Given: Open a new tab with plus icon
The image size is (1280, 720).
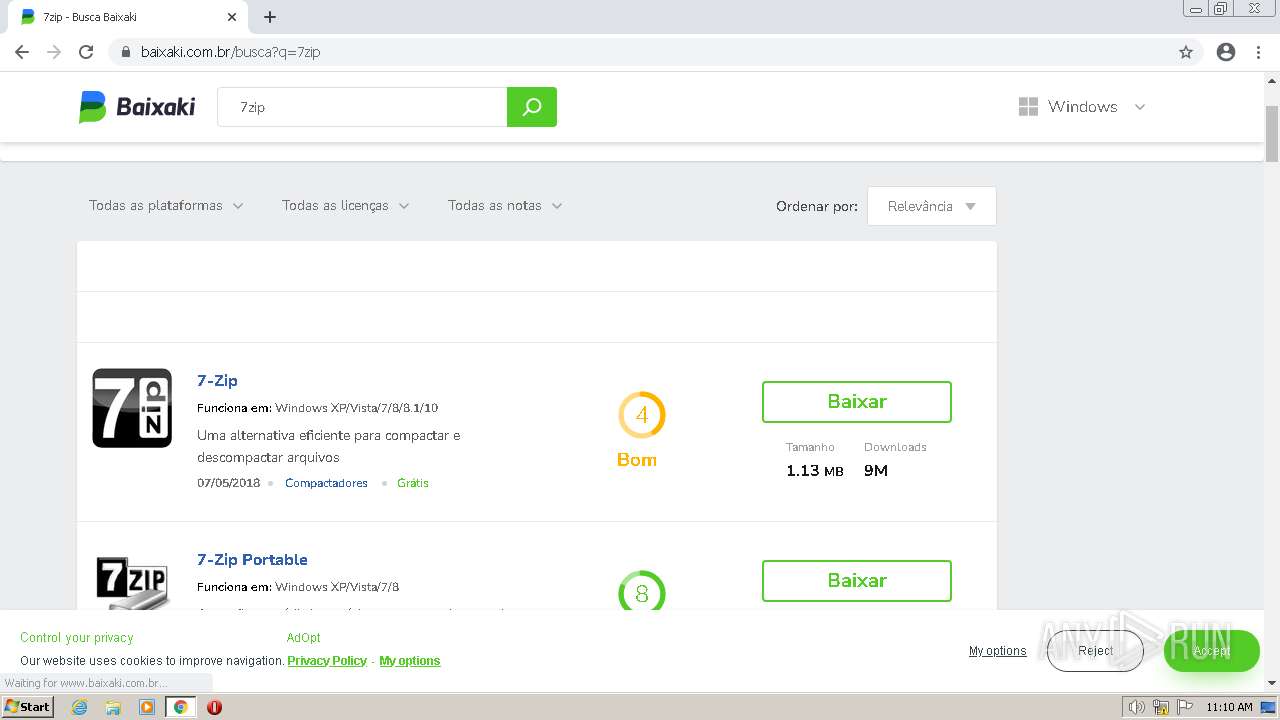Looking at the screenshot, I should 270,17.
